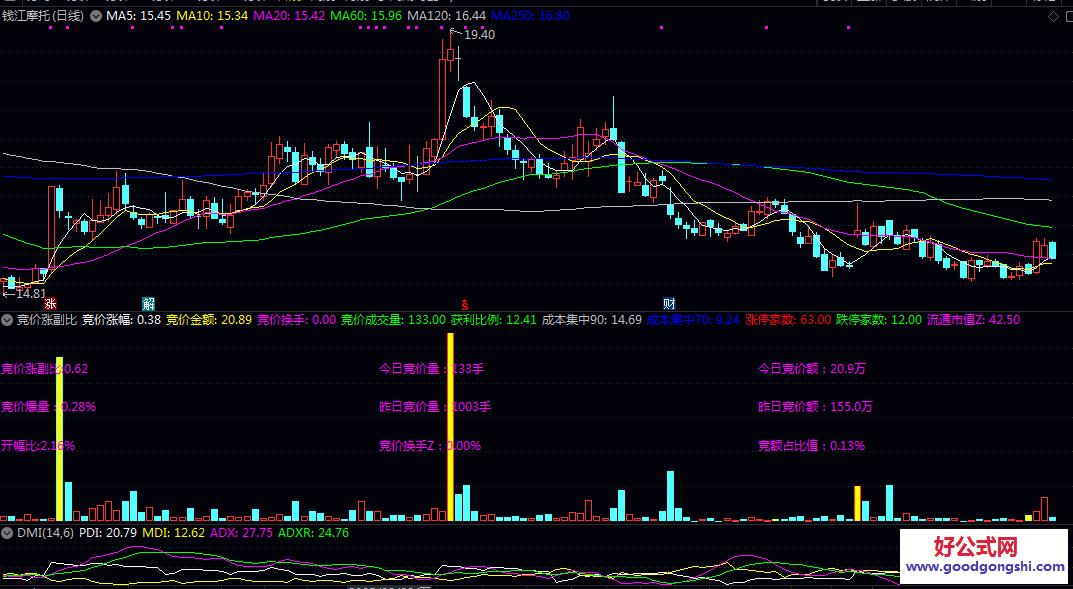Click the diamond icon at chart top right

click(x=1052, y=16)
